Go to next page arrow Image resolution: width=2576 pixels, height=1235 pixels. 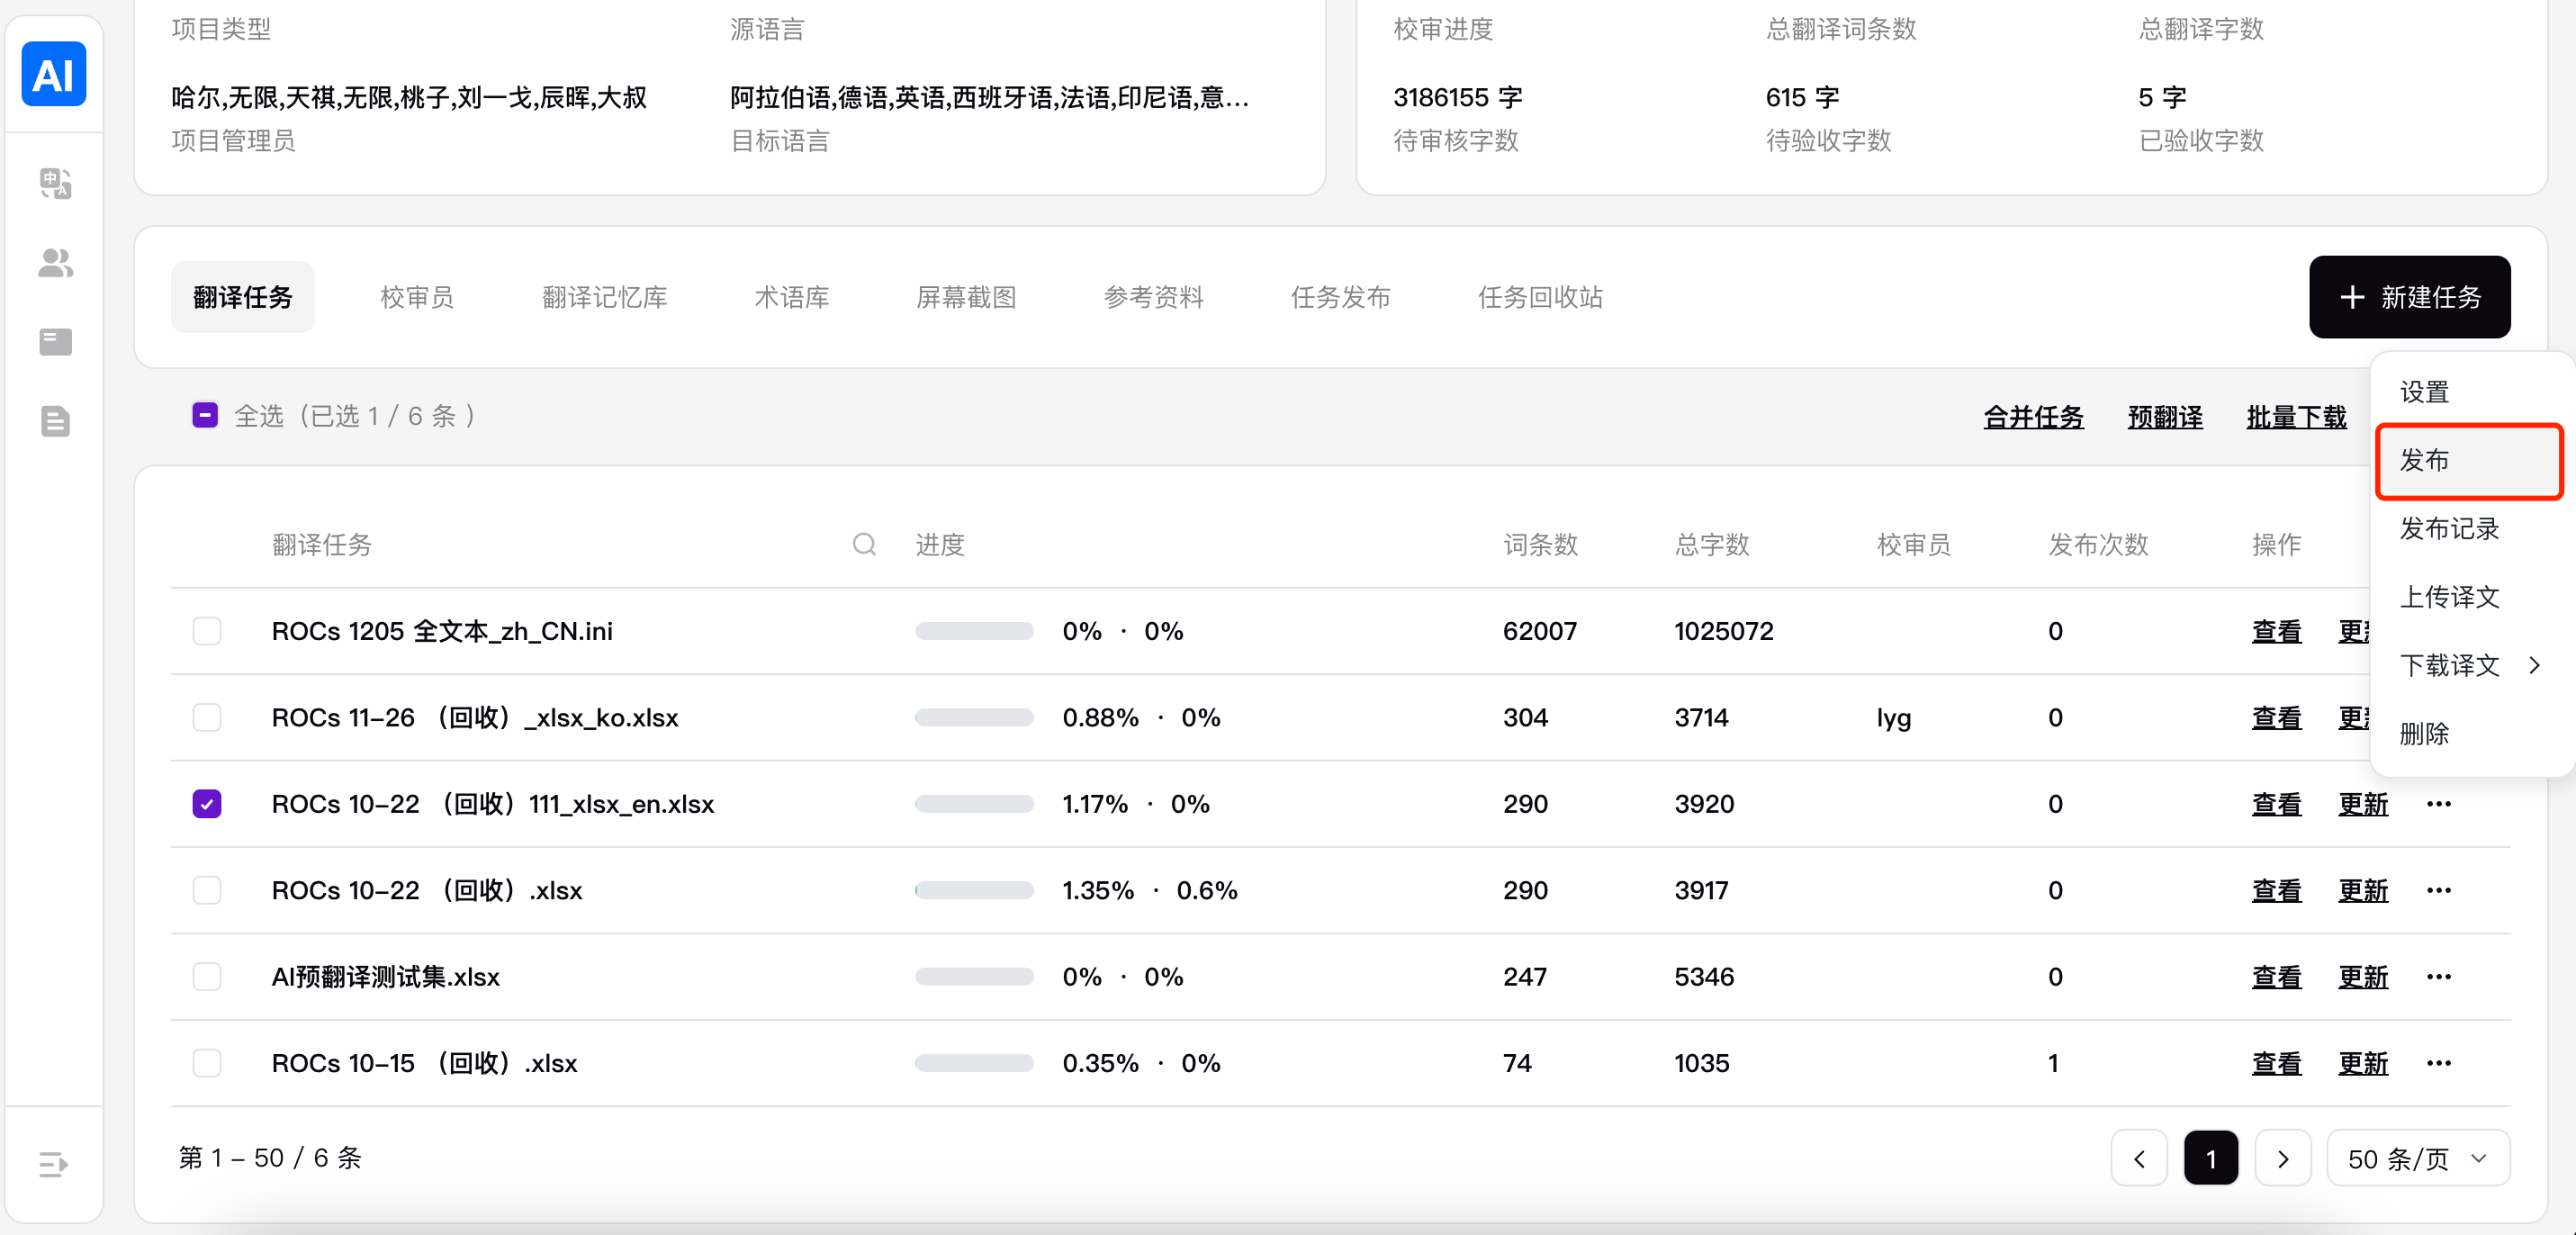2282,1158
